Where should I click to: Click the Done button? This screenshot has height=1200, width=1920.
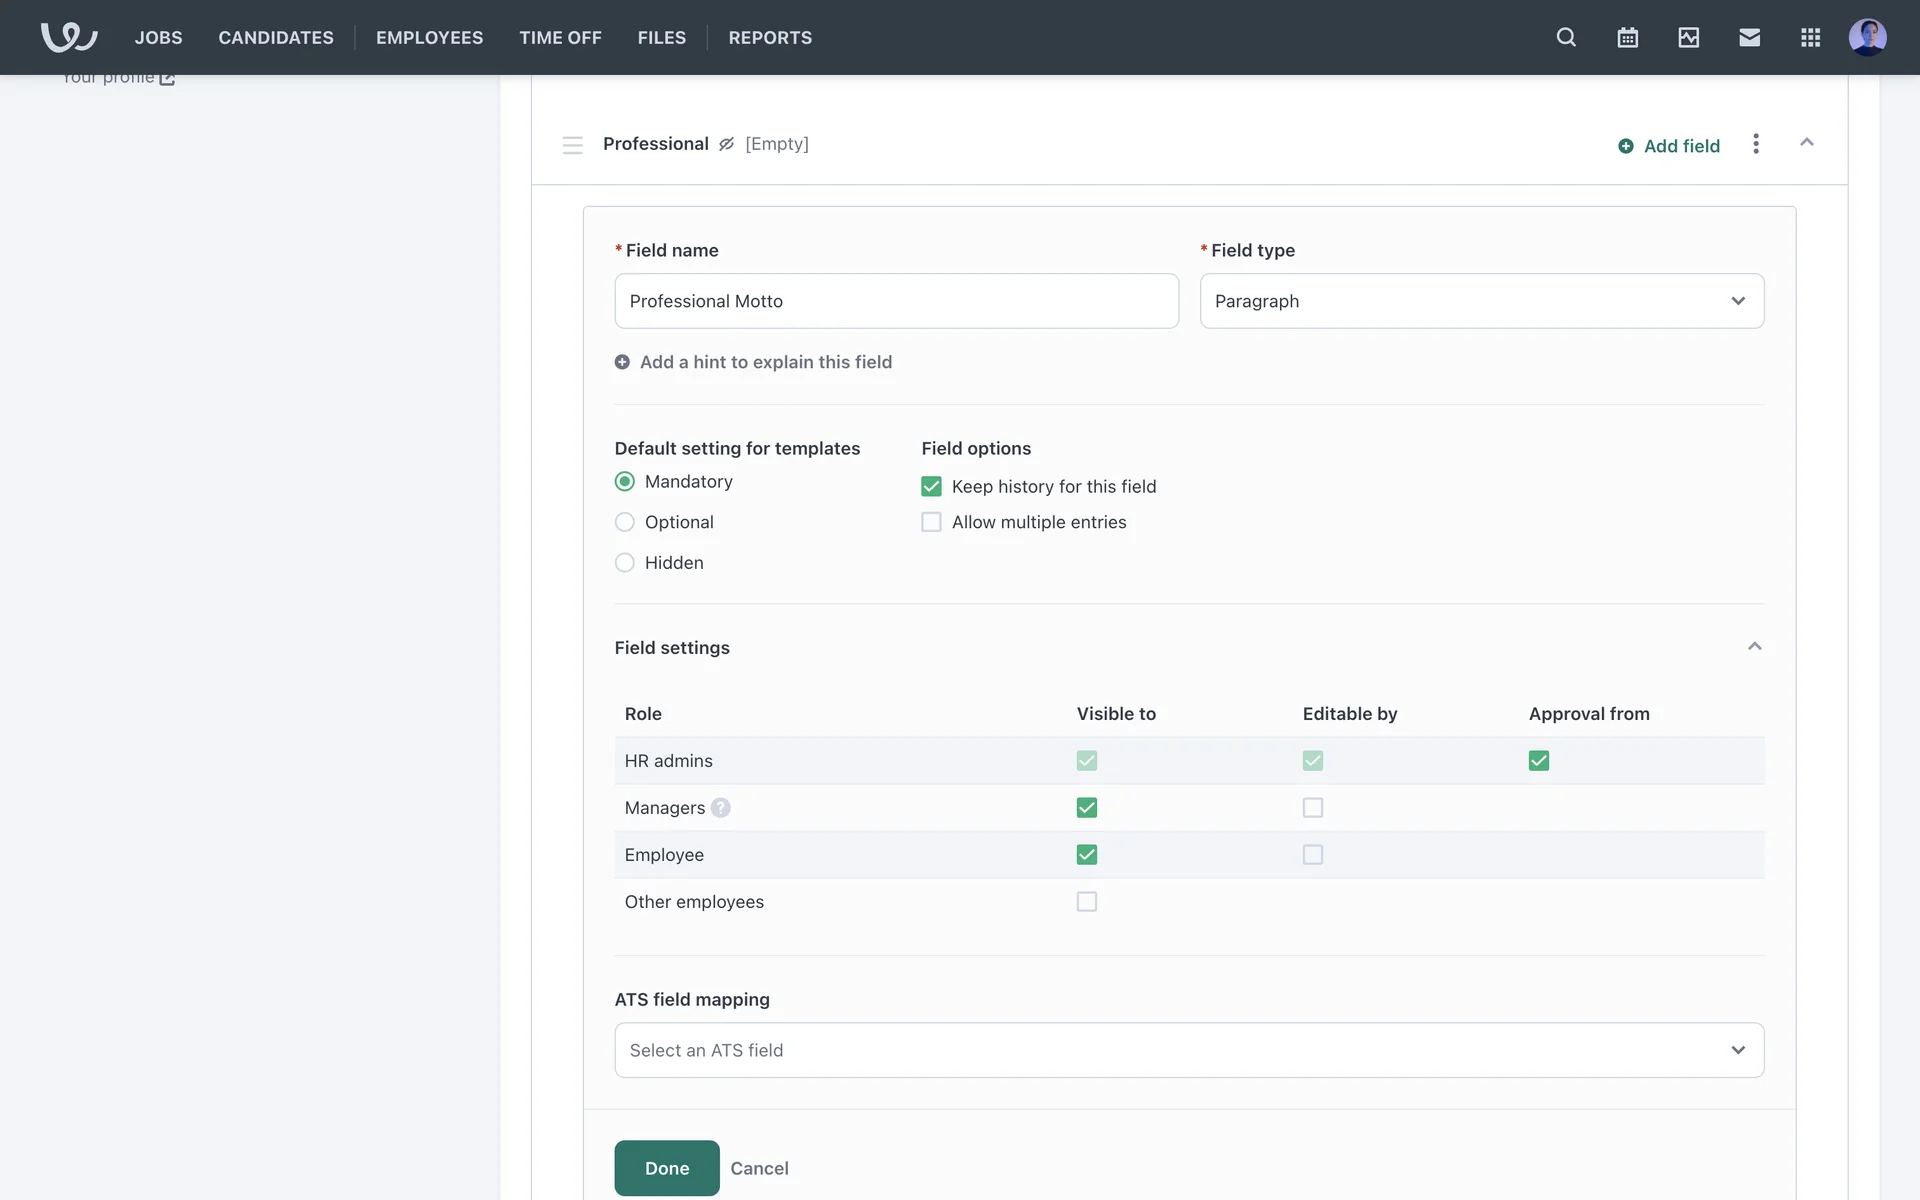pyautogui.click(x=666, y=1168)
